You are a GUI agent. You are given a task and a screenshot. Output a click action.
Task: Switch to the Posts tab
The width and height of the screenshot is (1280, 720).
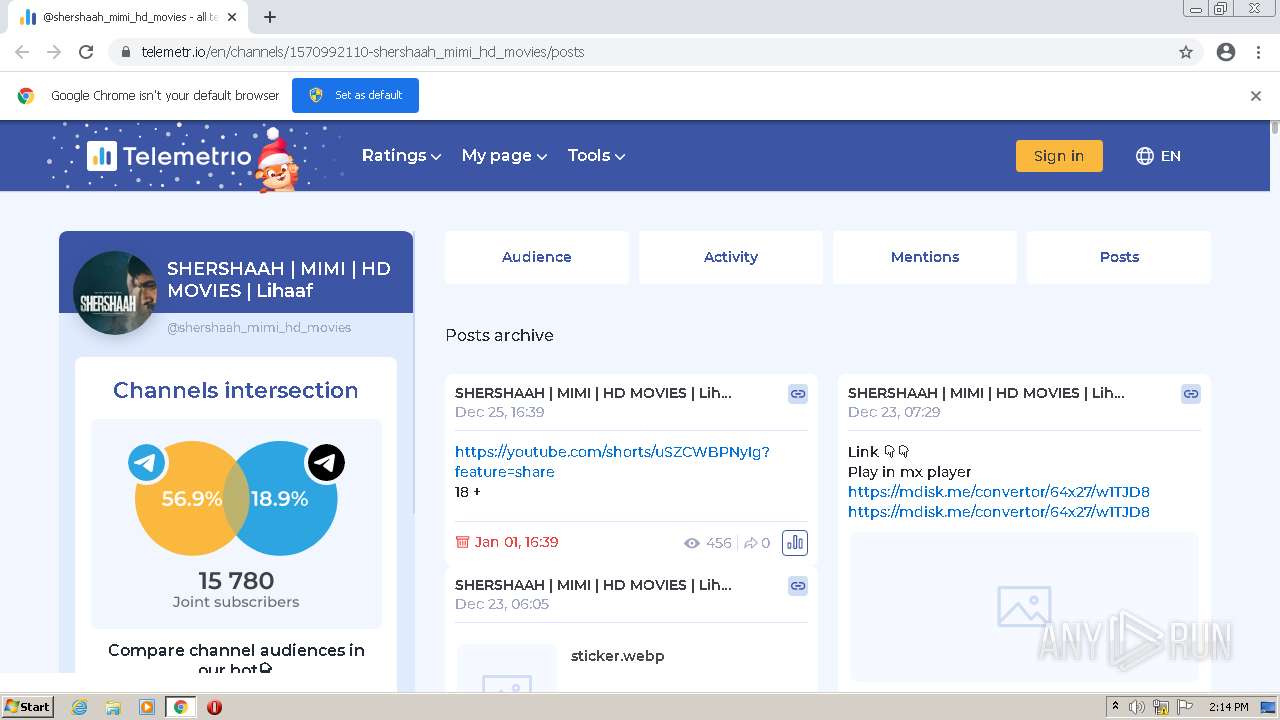(x=1119, y=257)
